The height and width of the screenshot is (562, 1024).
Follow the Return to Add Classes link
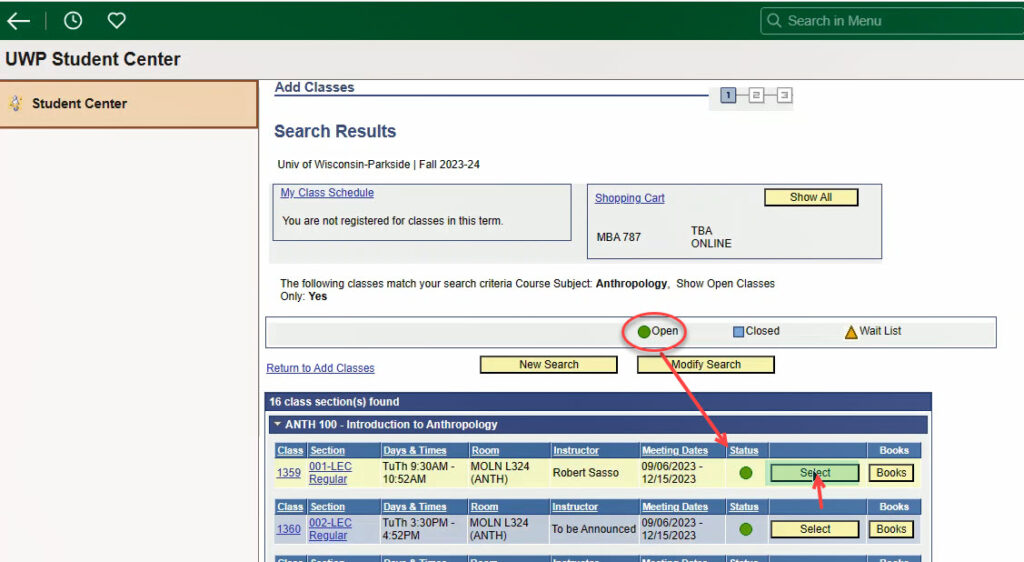point(321,368)
